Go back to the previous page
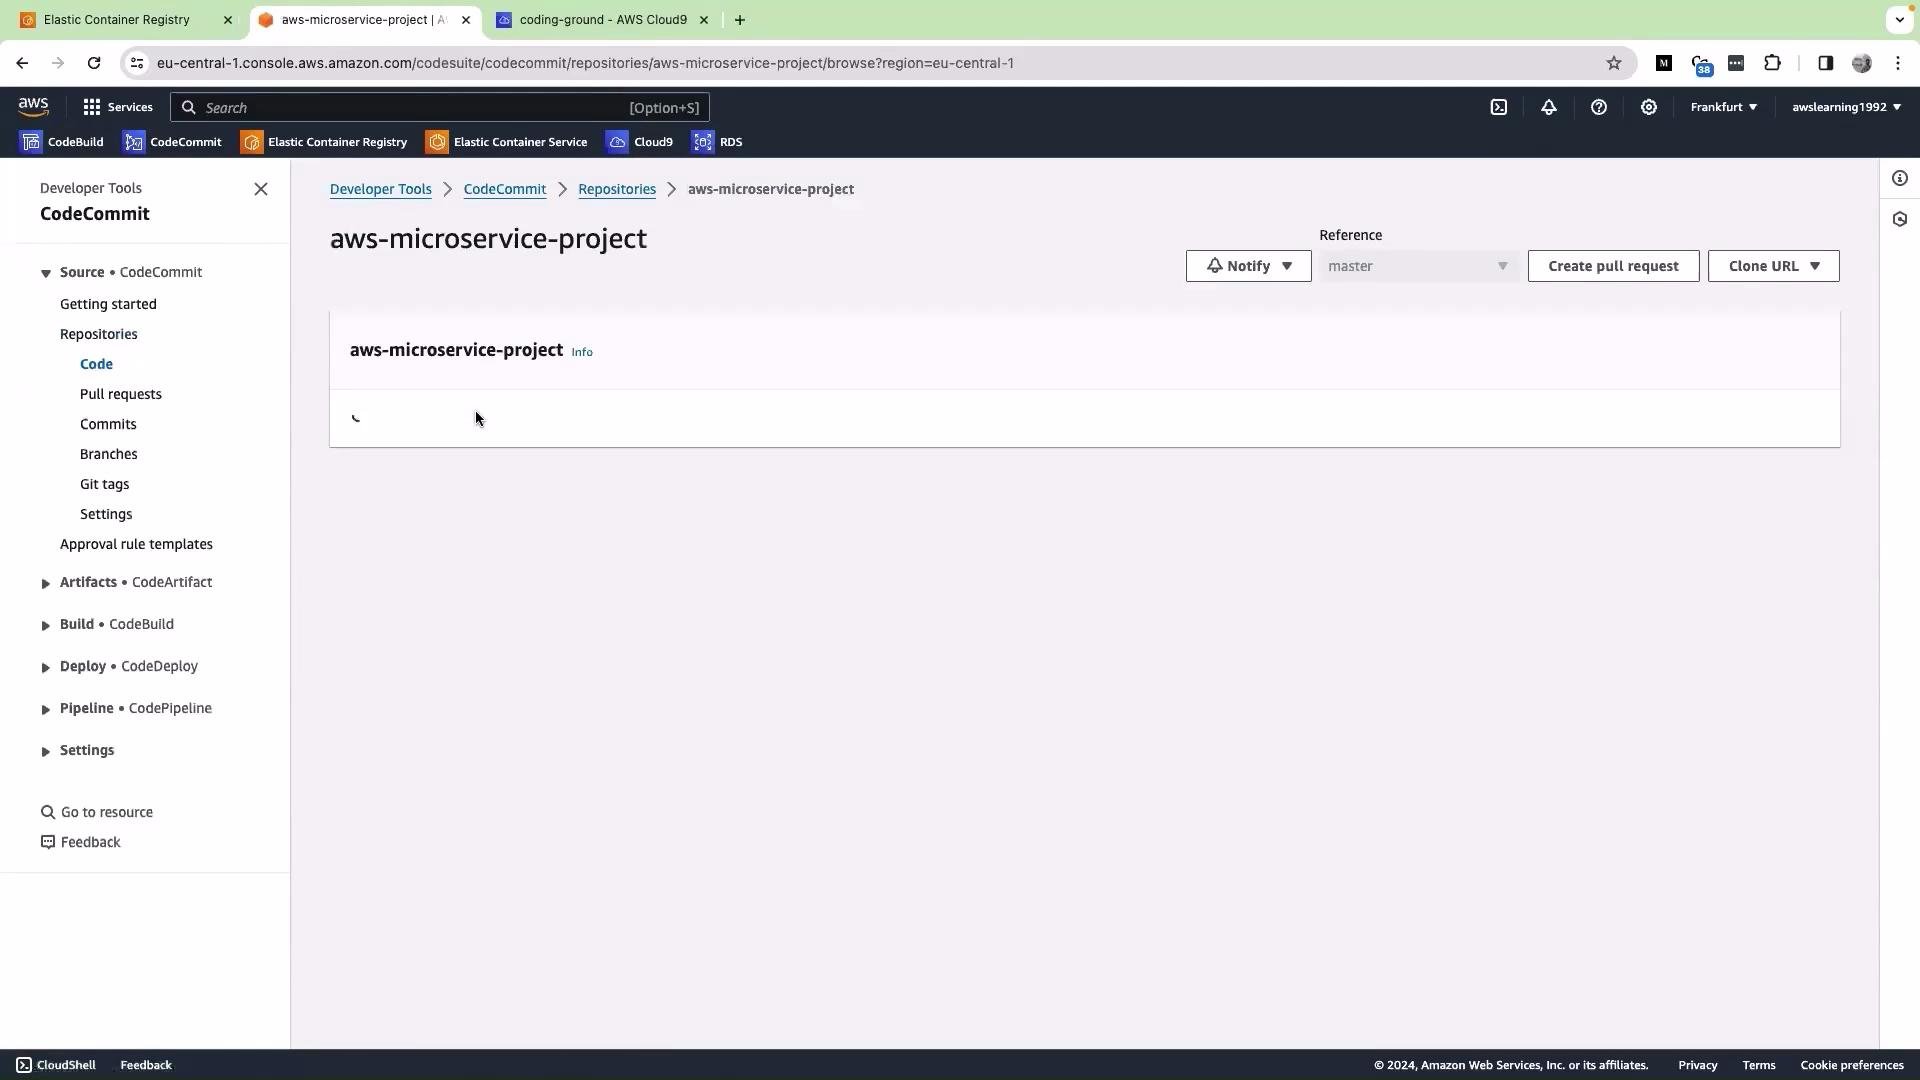This screenshot has width=1920, height=1080. tap(22, 63)
